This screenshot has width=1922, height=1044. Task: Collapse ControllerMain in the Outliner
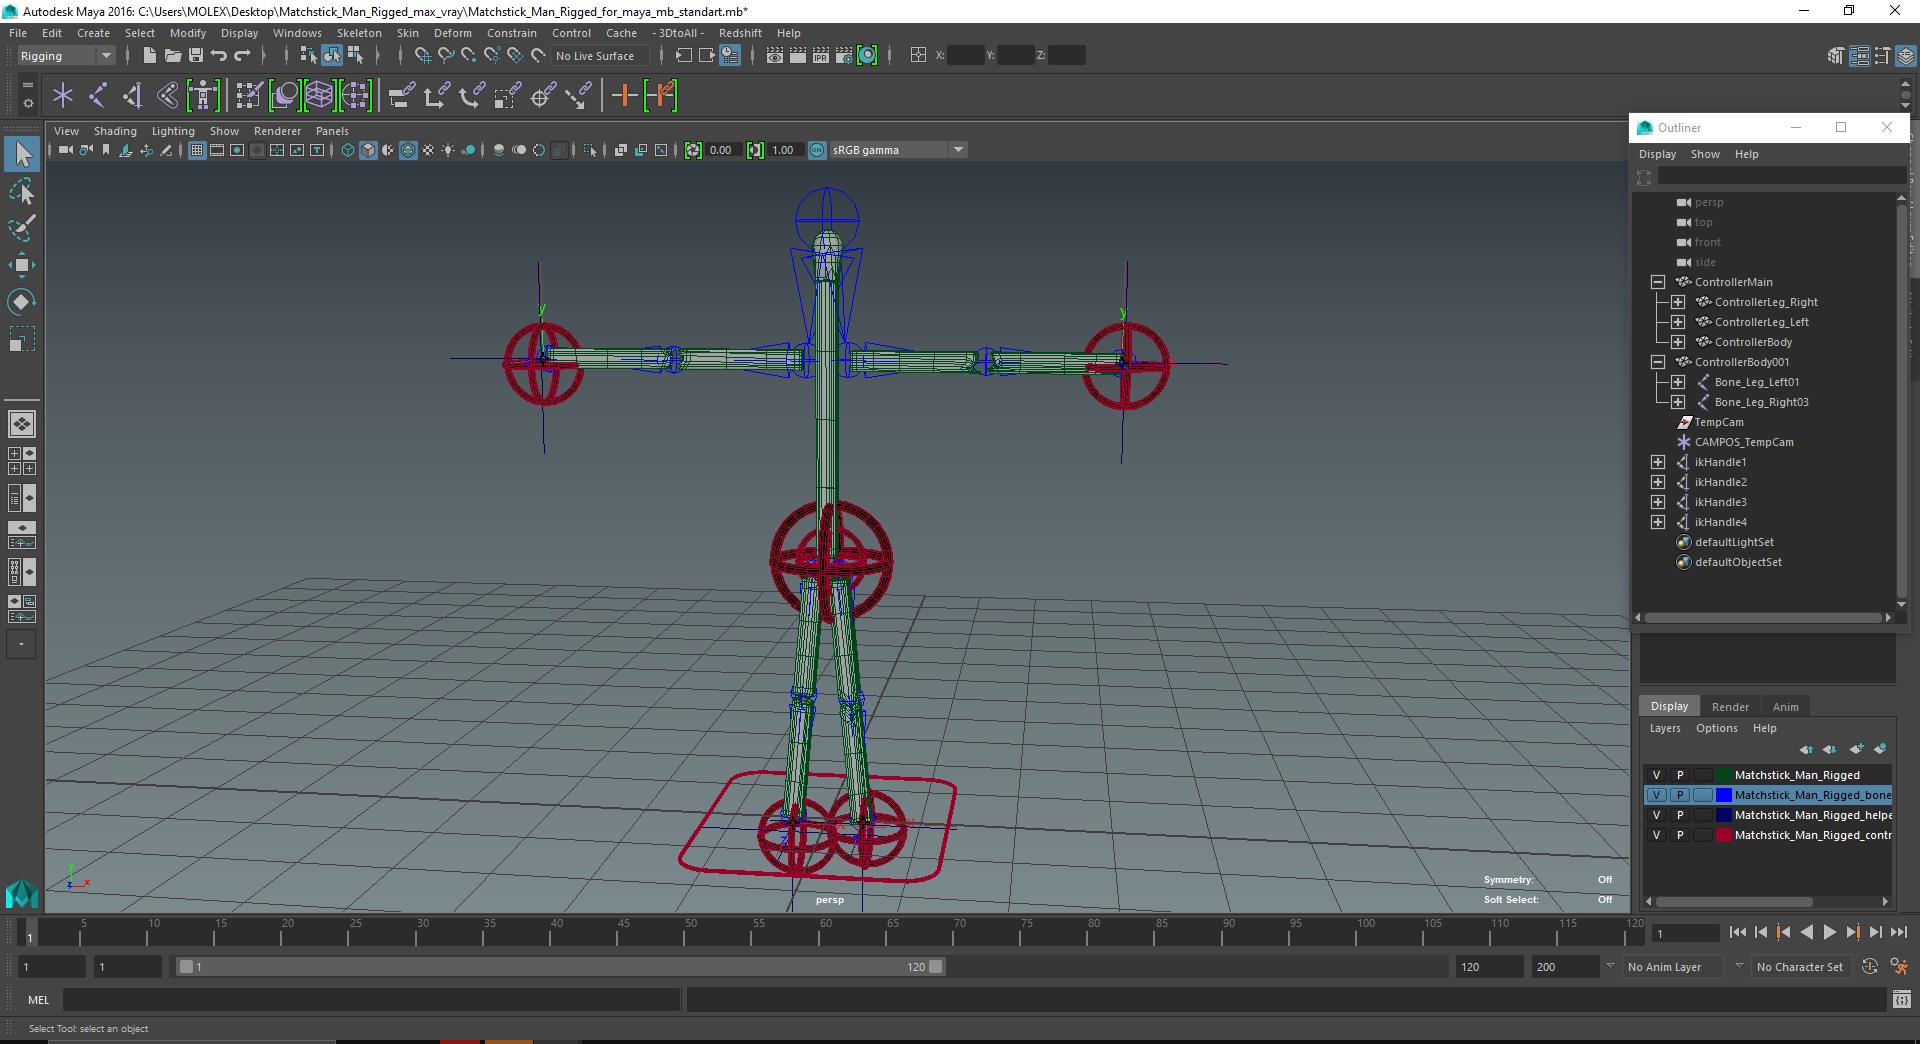[1658, 282]
